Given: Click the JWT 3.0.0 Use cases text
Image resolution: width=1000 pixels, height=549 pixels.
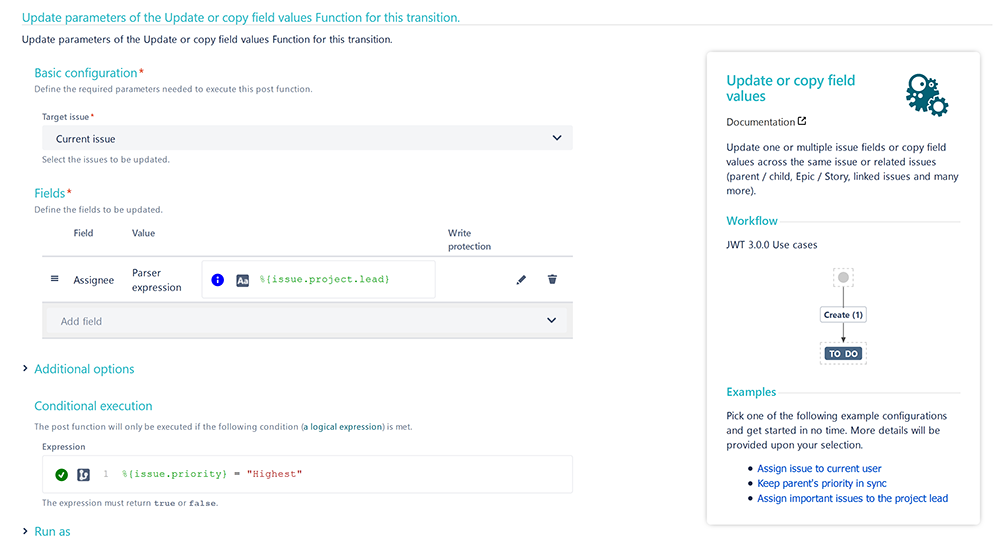Looking at the screenshot, I should click(772, 245).
